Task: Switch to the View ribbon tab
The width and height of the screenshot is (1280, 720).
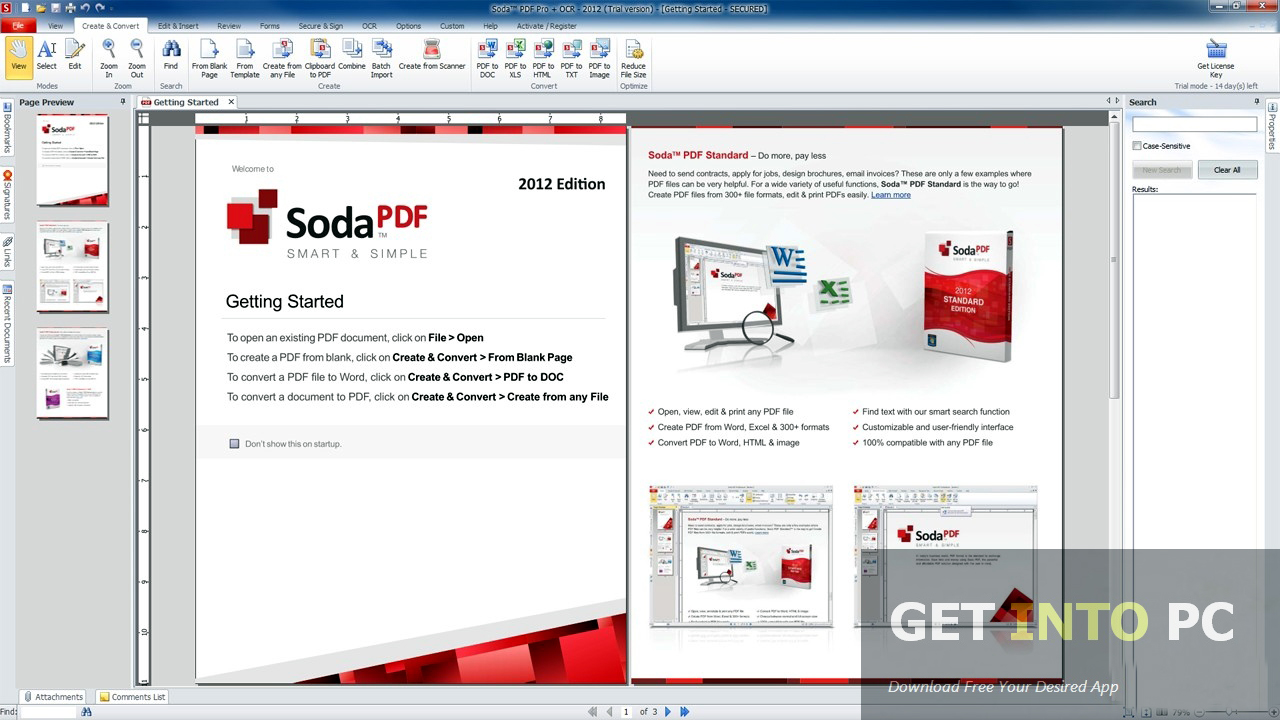Action: [55, 25]
